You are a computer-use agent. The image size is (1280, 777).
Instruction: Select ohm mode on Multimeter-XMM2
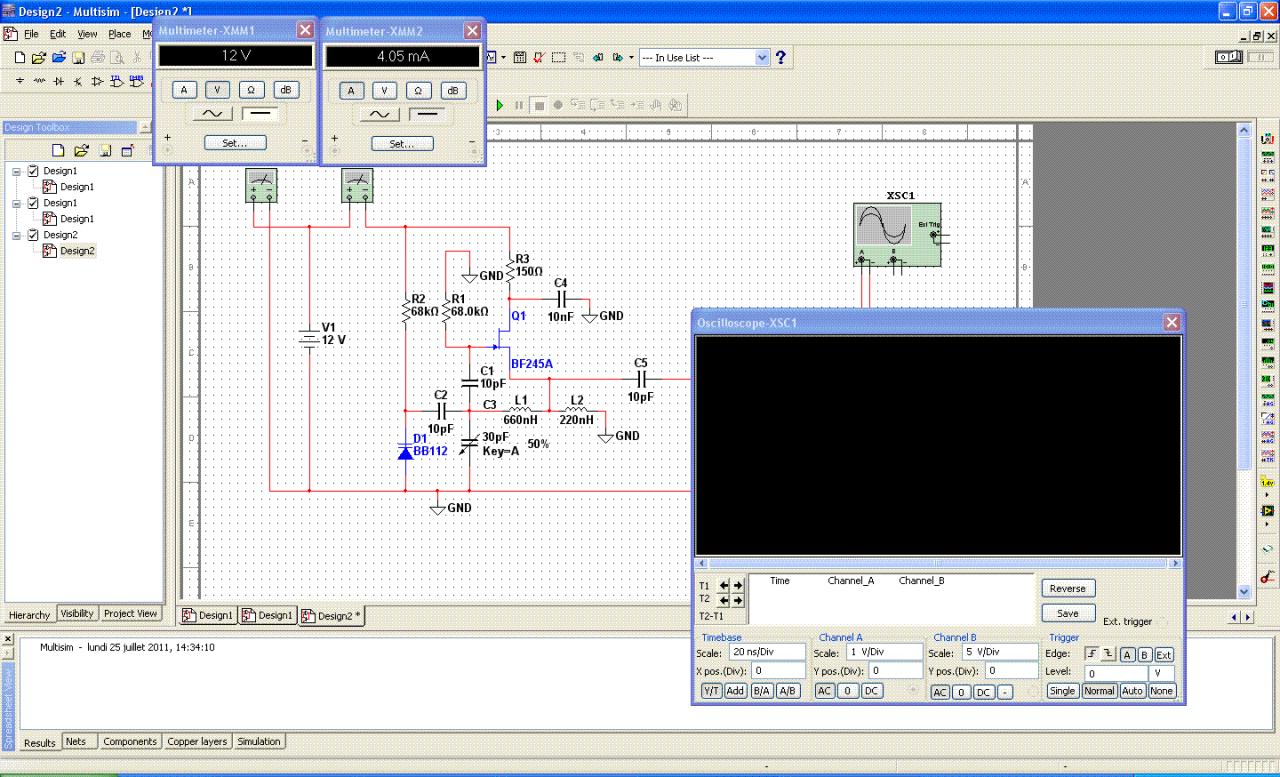click(419, 91)
